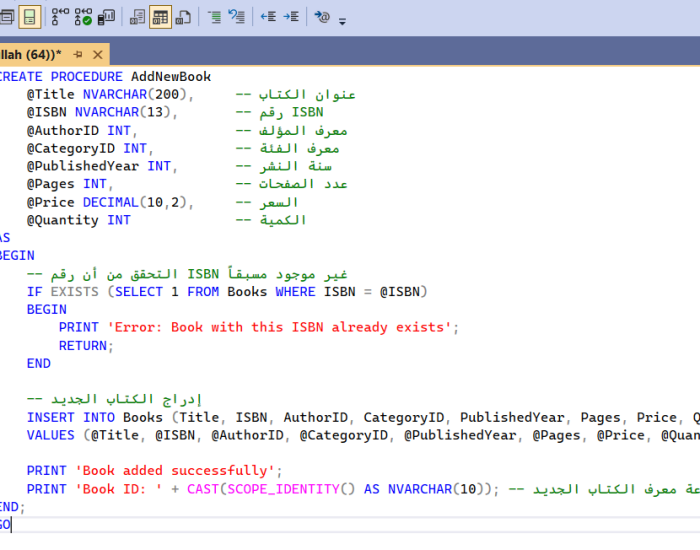This screenshot has width=700, height=550.
Task: Click the AddNewBook procedure name
Action: [171, 77]
